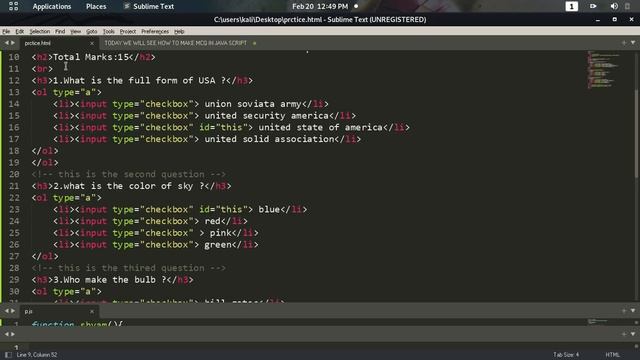This screenshot has width=640, height=360.
Task: Close the prctice.html tab
Action: 92,43
